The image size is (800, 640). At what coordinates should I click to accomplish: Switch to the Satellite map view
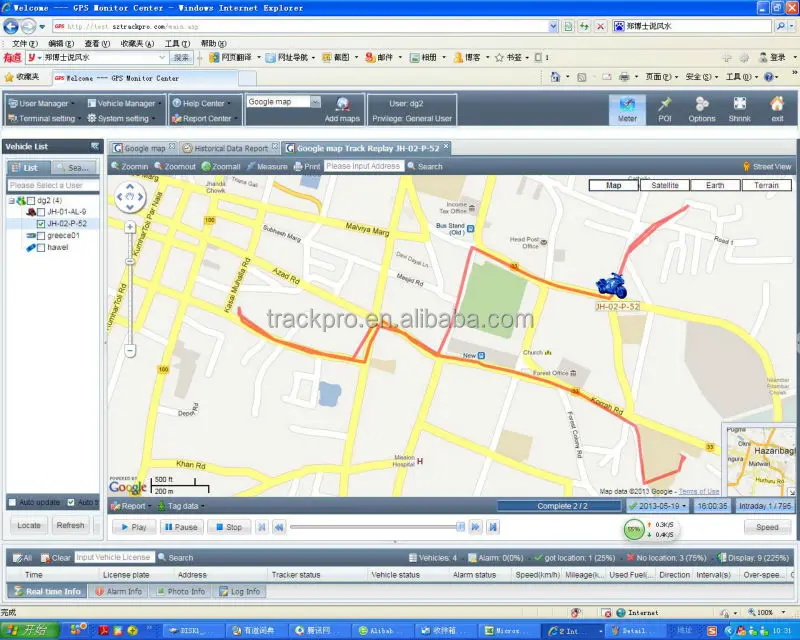664,185
